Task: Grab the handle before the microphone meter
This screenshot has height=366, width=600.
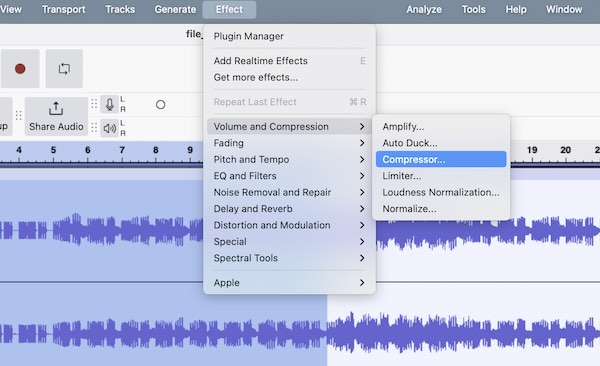Action: (x=94, y=104)
